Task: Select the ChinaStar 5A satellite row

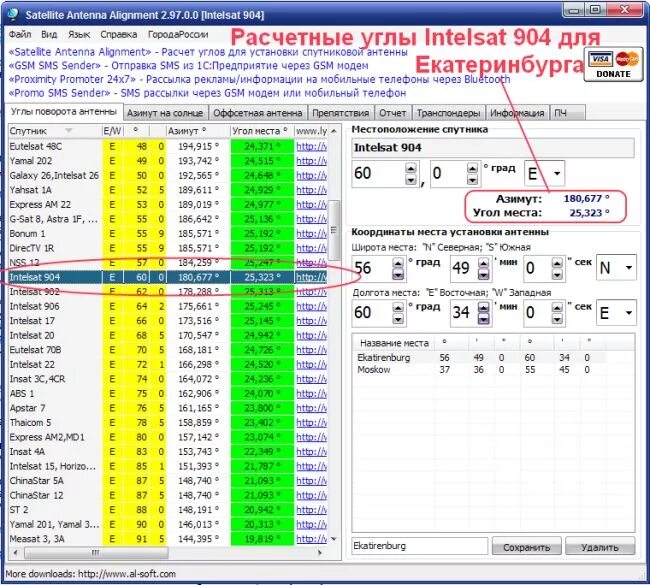Action: pyautogui.click(x=168, y=481)
